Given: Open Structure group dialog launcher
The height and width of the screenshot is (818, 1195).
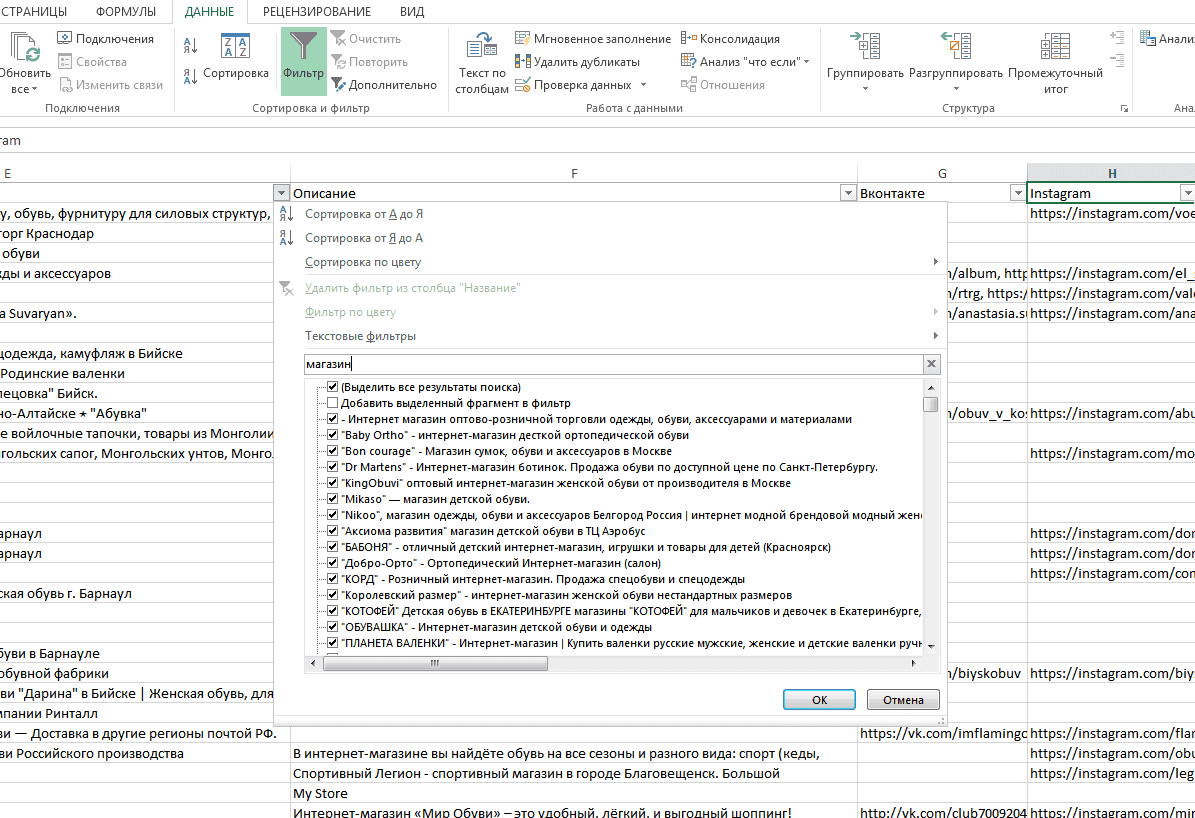Looking at the screenshot, I should point(1124,108).
